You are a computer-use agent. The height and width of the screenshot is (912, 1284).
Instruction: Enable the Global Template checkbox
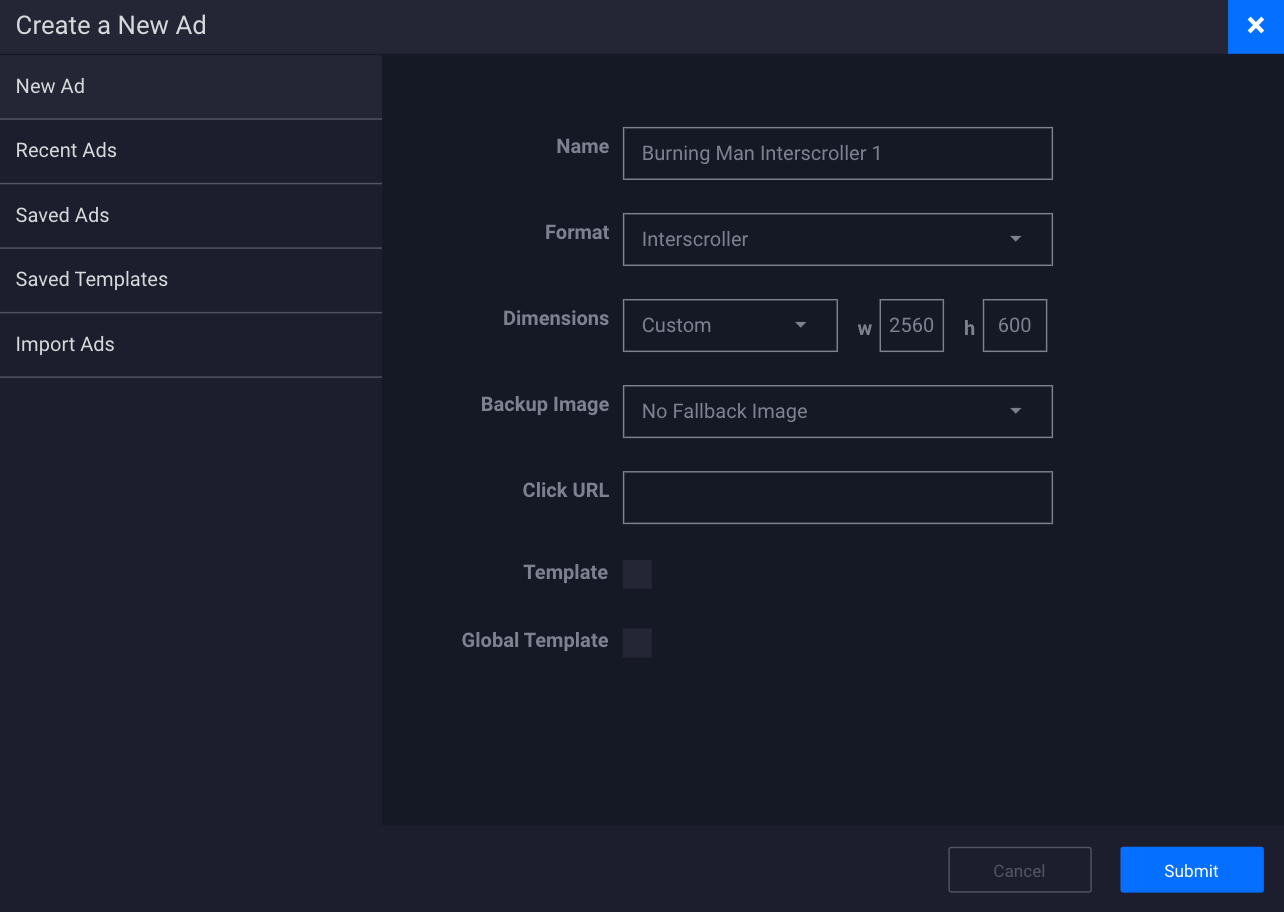click(x=637, y=642)
